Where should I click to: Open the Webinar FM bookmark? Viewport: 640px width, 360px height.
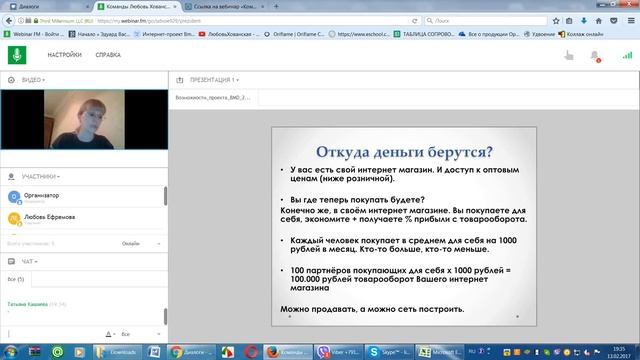(x=34, y=34)
